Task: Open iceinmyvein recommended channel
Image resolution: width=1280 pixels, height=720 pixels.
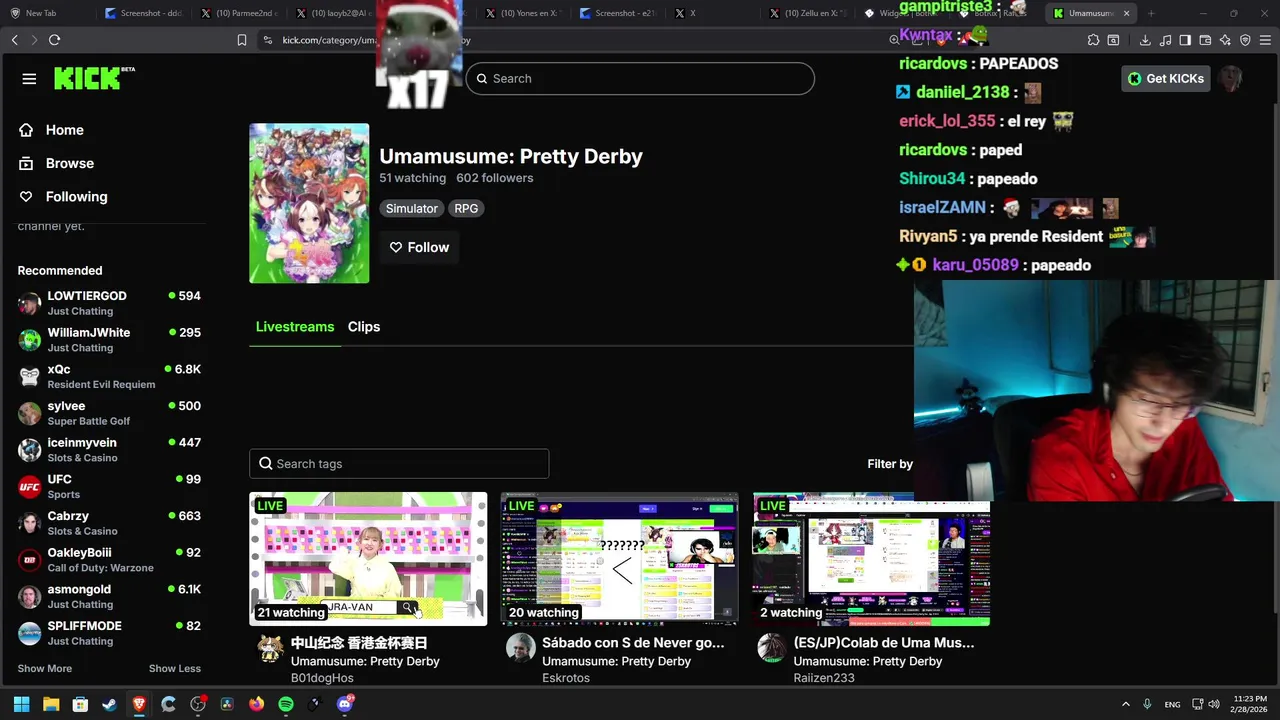Action: pyautogui.click(x=110, y=450)
